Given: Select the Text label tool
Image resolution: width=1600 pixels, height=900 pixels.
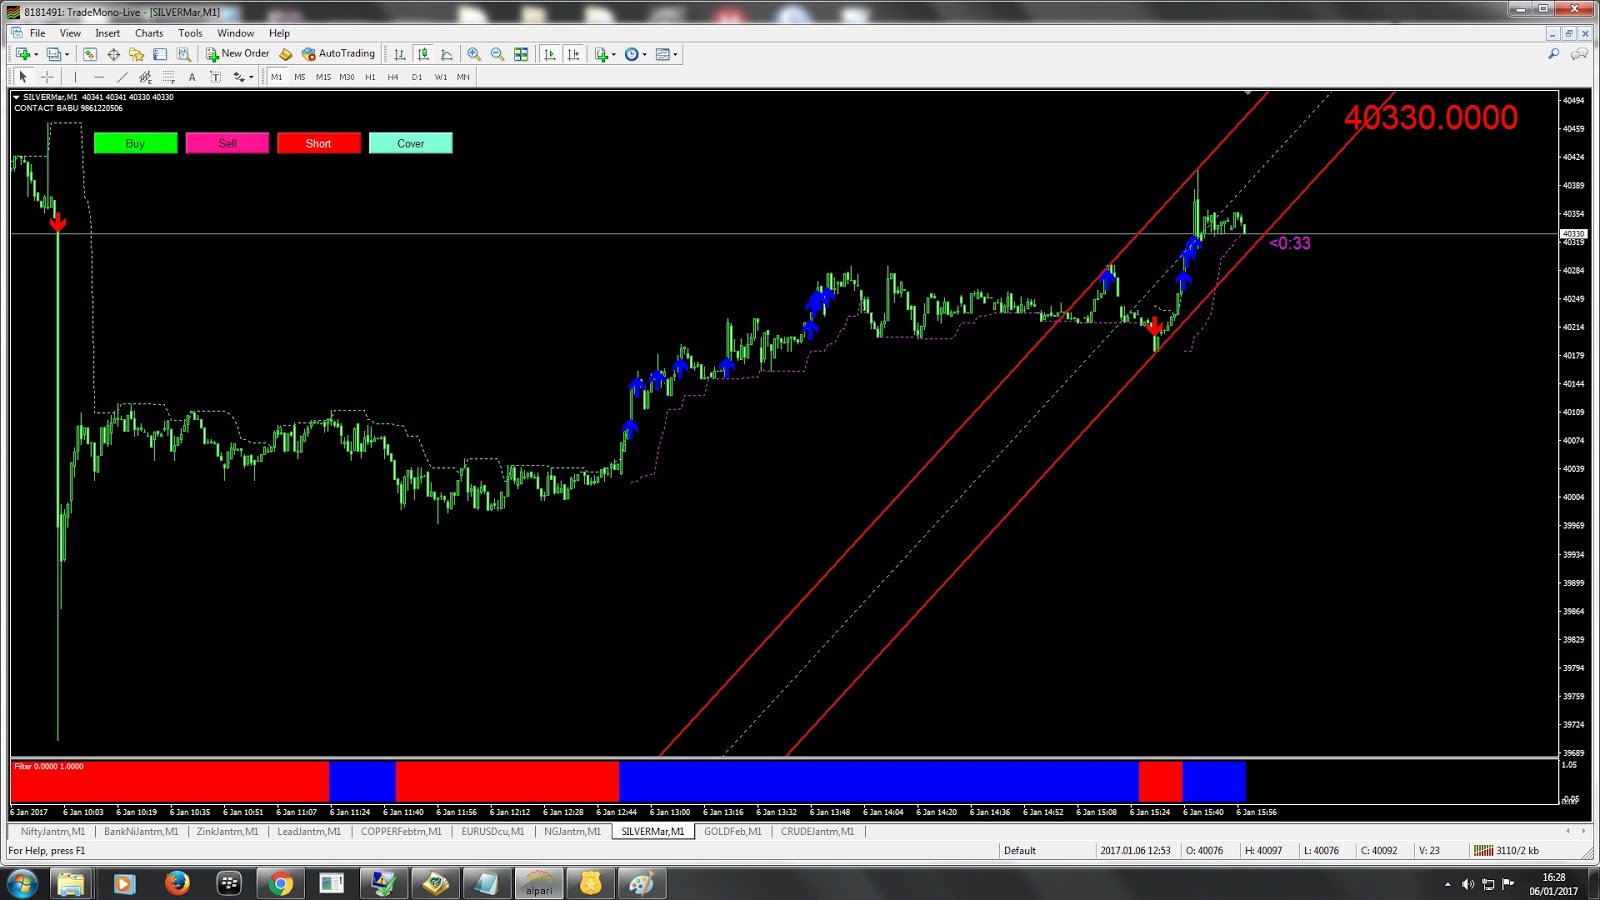Looking at the screenshot, I should (215, 77).
